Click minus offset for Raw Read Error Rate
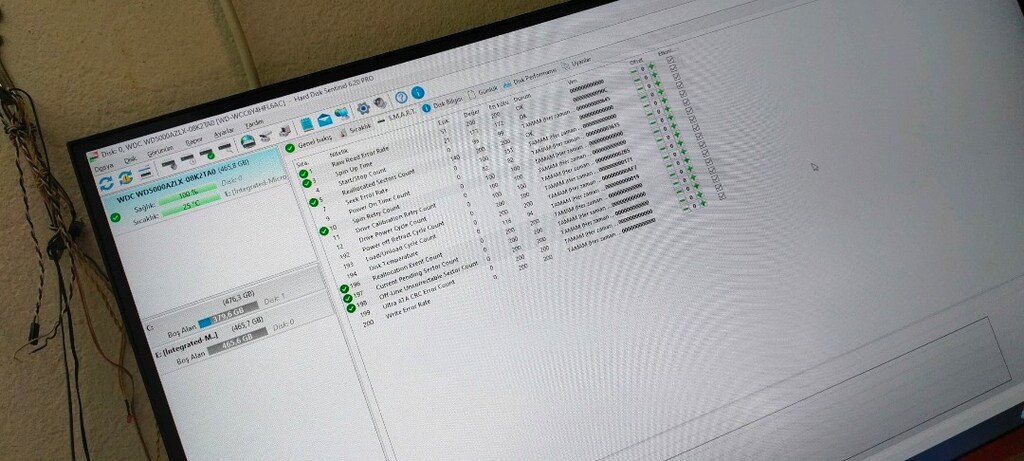Screen dimensions: 1024x461 (x=633, y=71)
